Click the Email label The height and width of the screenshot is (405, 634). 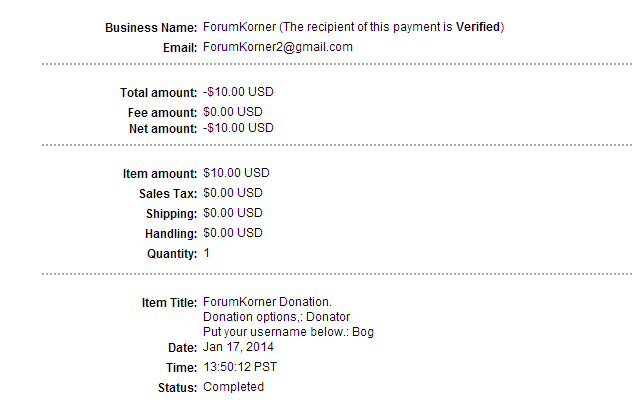179,48
